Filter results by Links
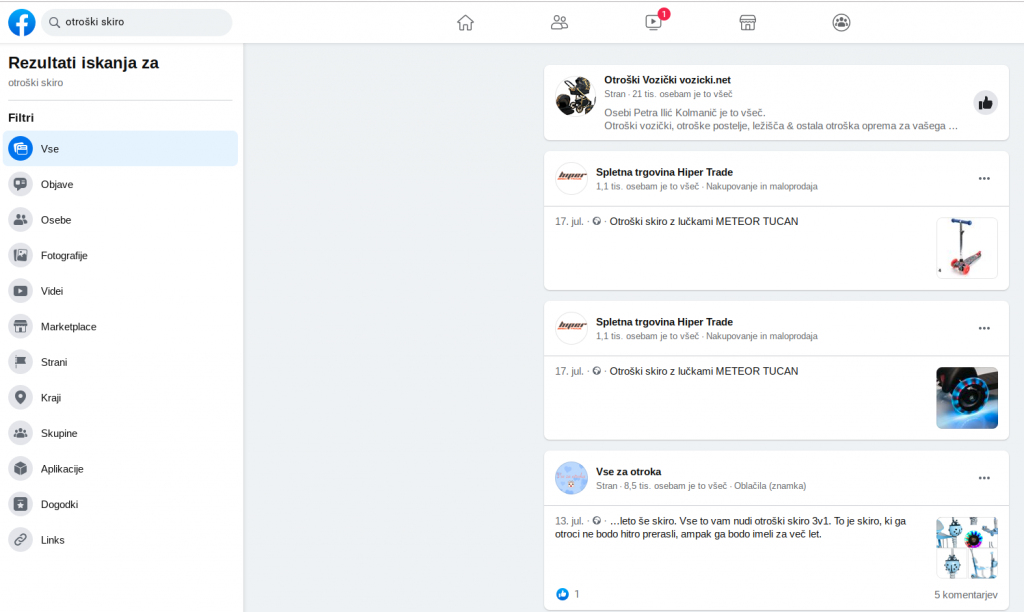This screenshot has width=1024, height=612. (x=120, y=540)
